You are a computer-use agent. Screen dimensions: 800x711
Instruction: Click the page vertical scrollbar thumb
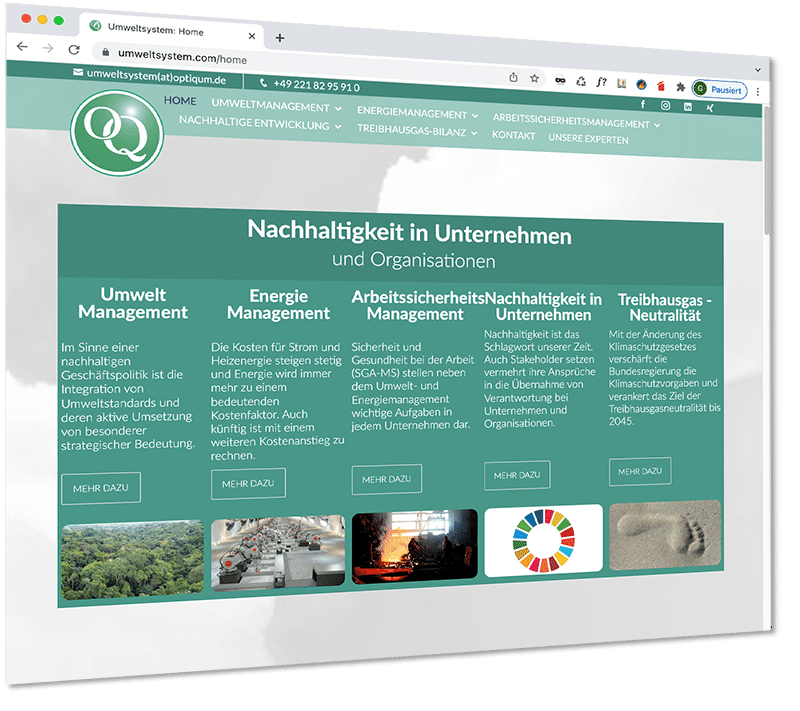pyautogui.click(x=767, y=168)
